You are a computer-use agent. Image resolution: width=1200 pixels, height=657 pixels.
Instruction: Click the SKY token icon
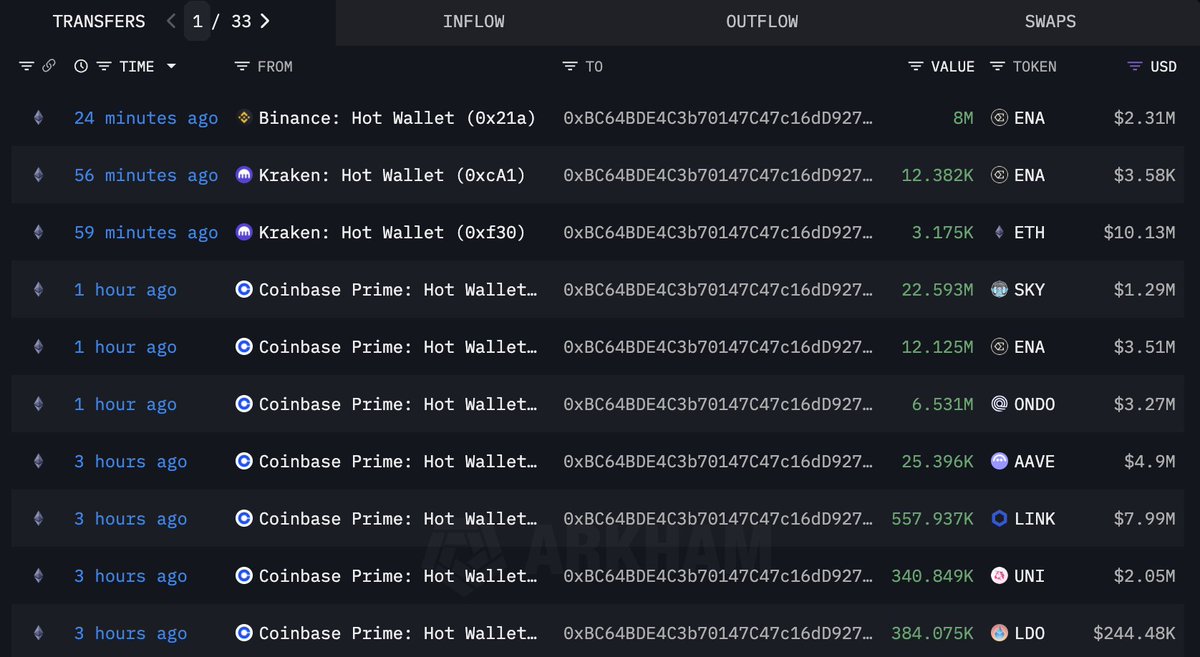tap(999, 290)
